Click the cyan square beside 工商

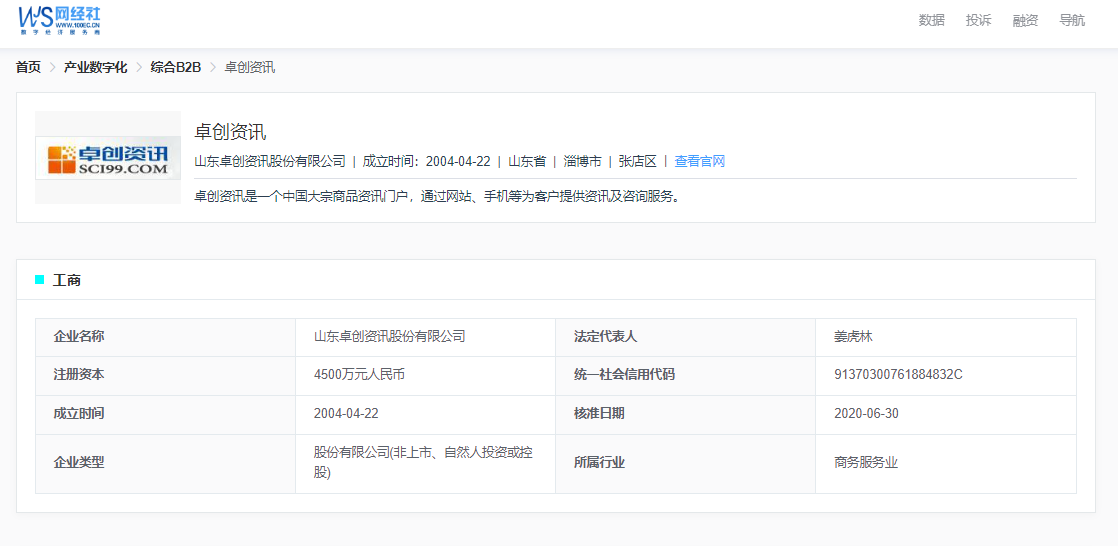click(x=40, y=280)
